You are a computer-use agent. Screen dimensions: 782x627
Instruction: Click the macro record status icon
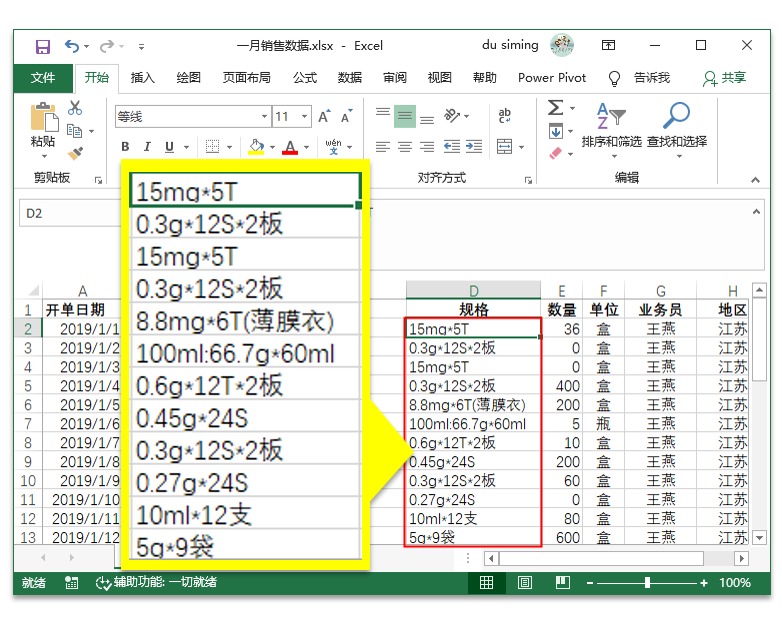[72, 583]
